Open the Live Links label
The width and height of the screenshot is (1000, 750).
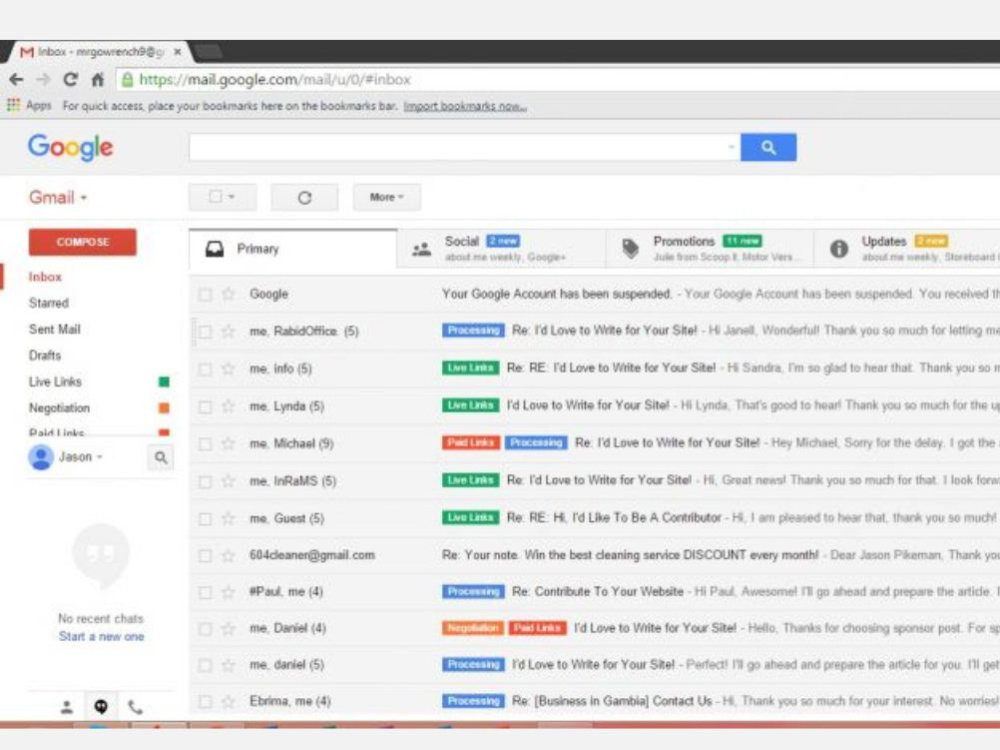pos(55,381)
